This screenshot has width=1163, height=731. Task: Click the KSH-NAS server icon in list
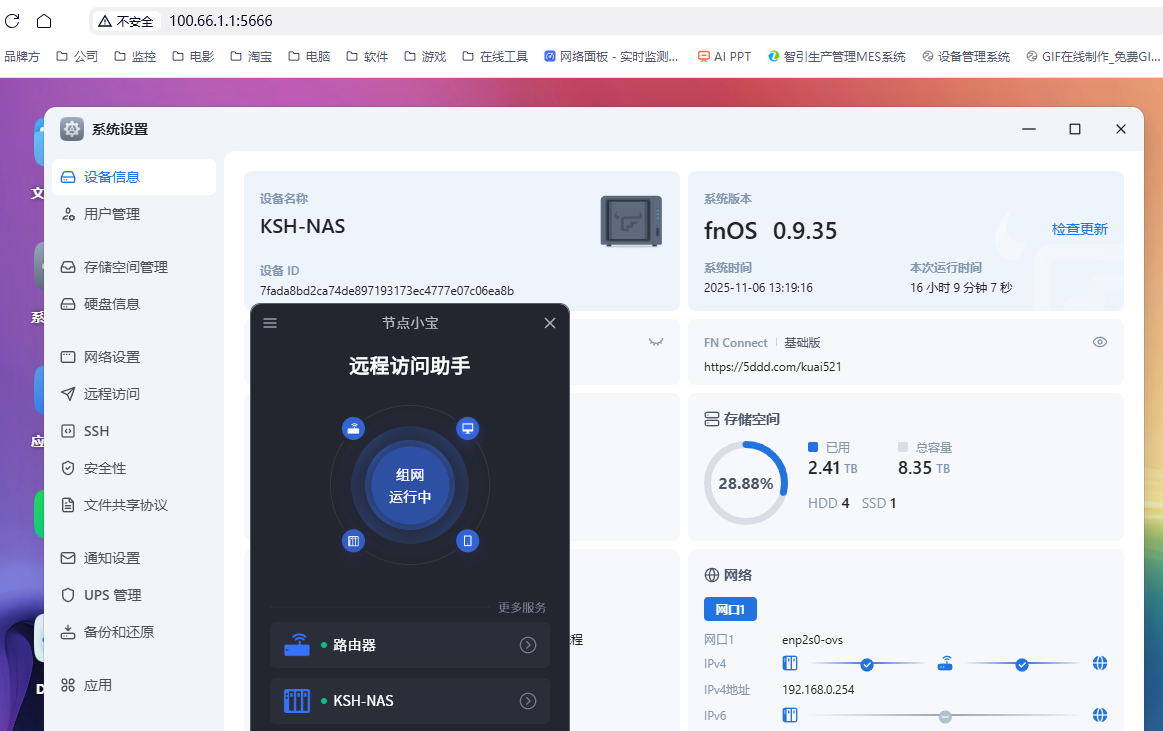coord(297,701)
